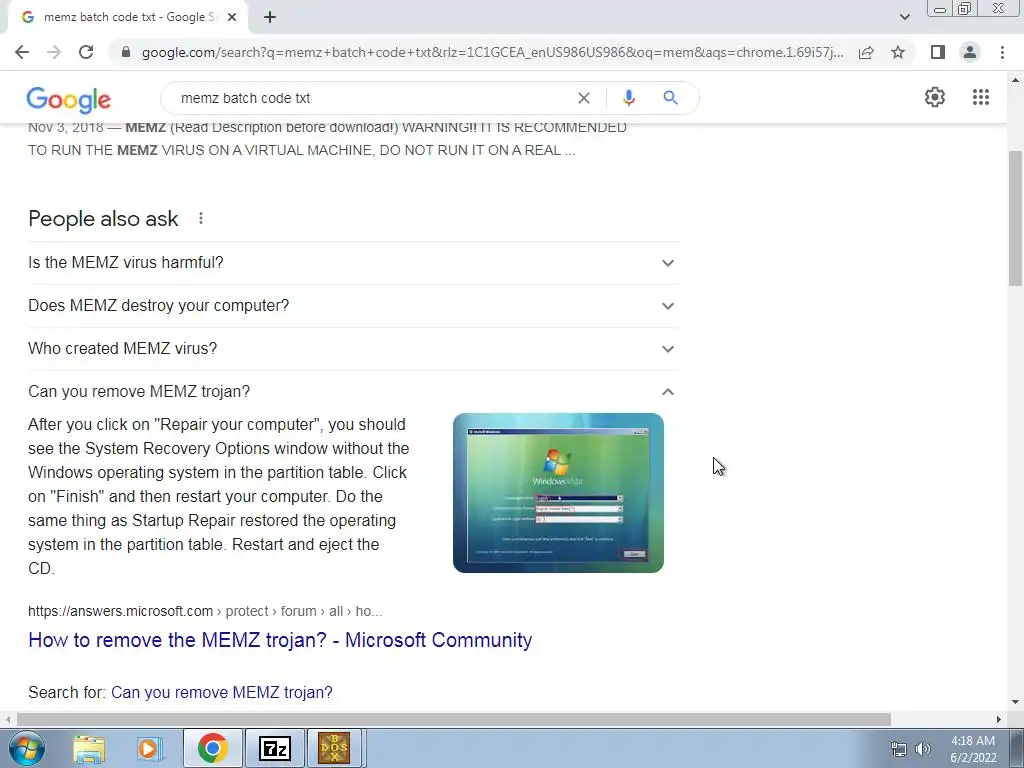1024x768 pixels.
Task: Search for "Can you remove MEMZ trojan?"
Action: pyautogui.click(x=221, y=692)
